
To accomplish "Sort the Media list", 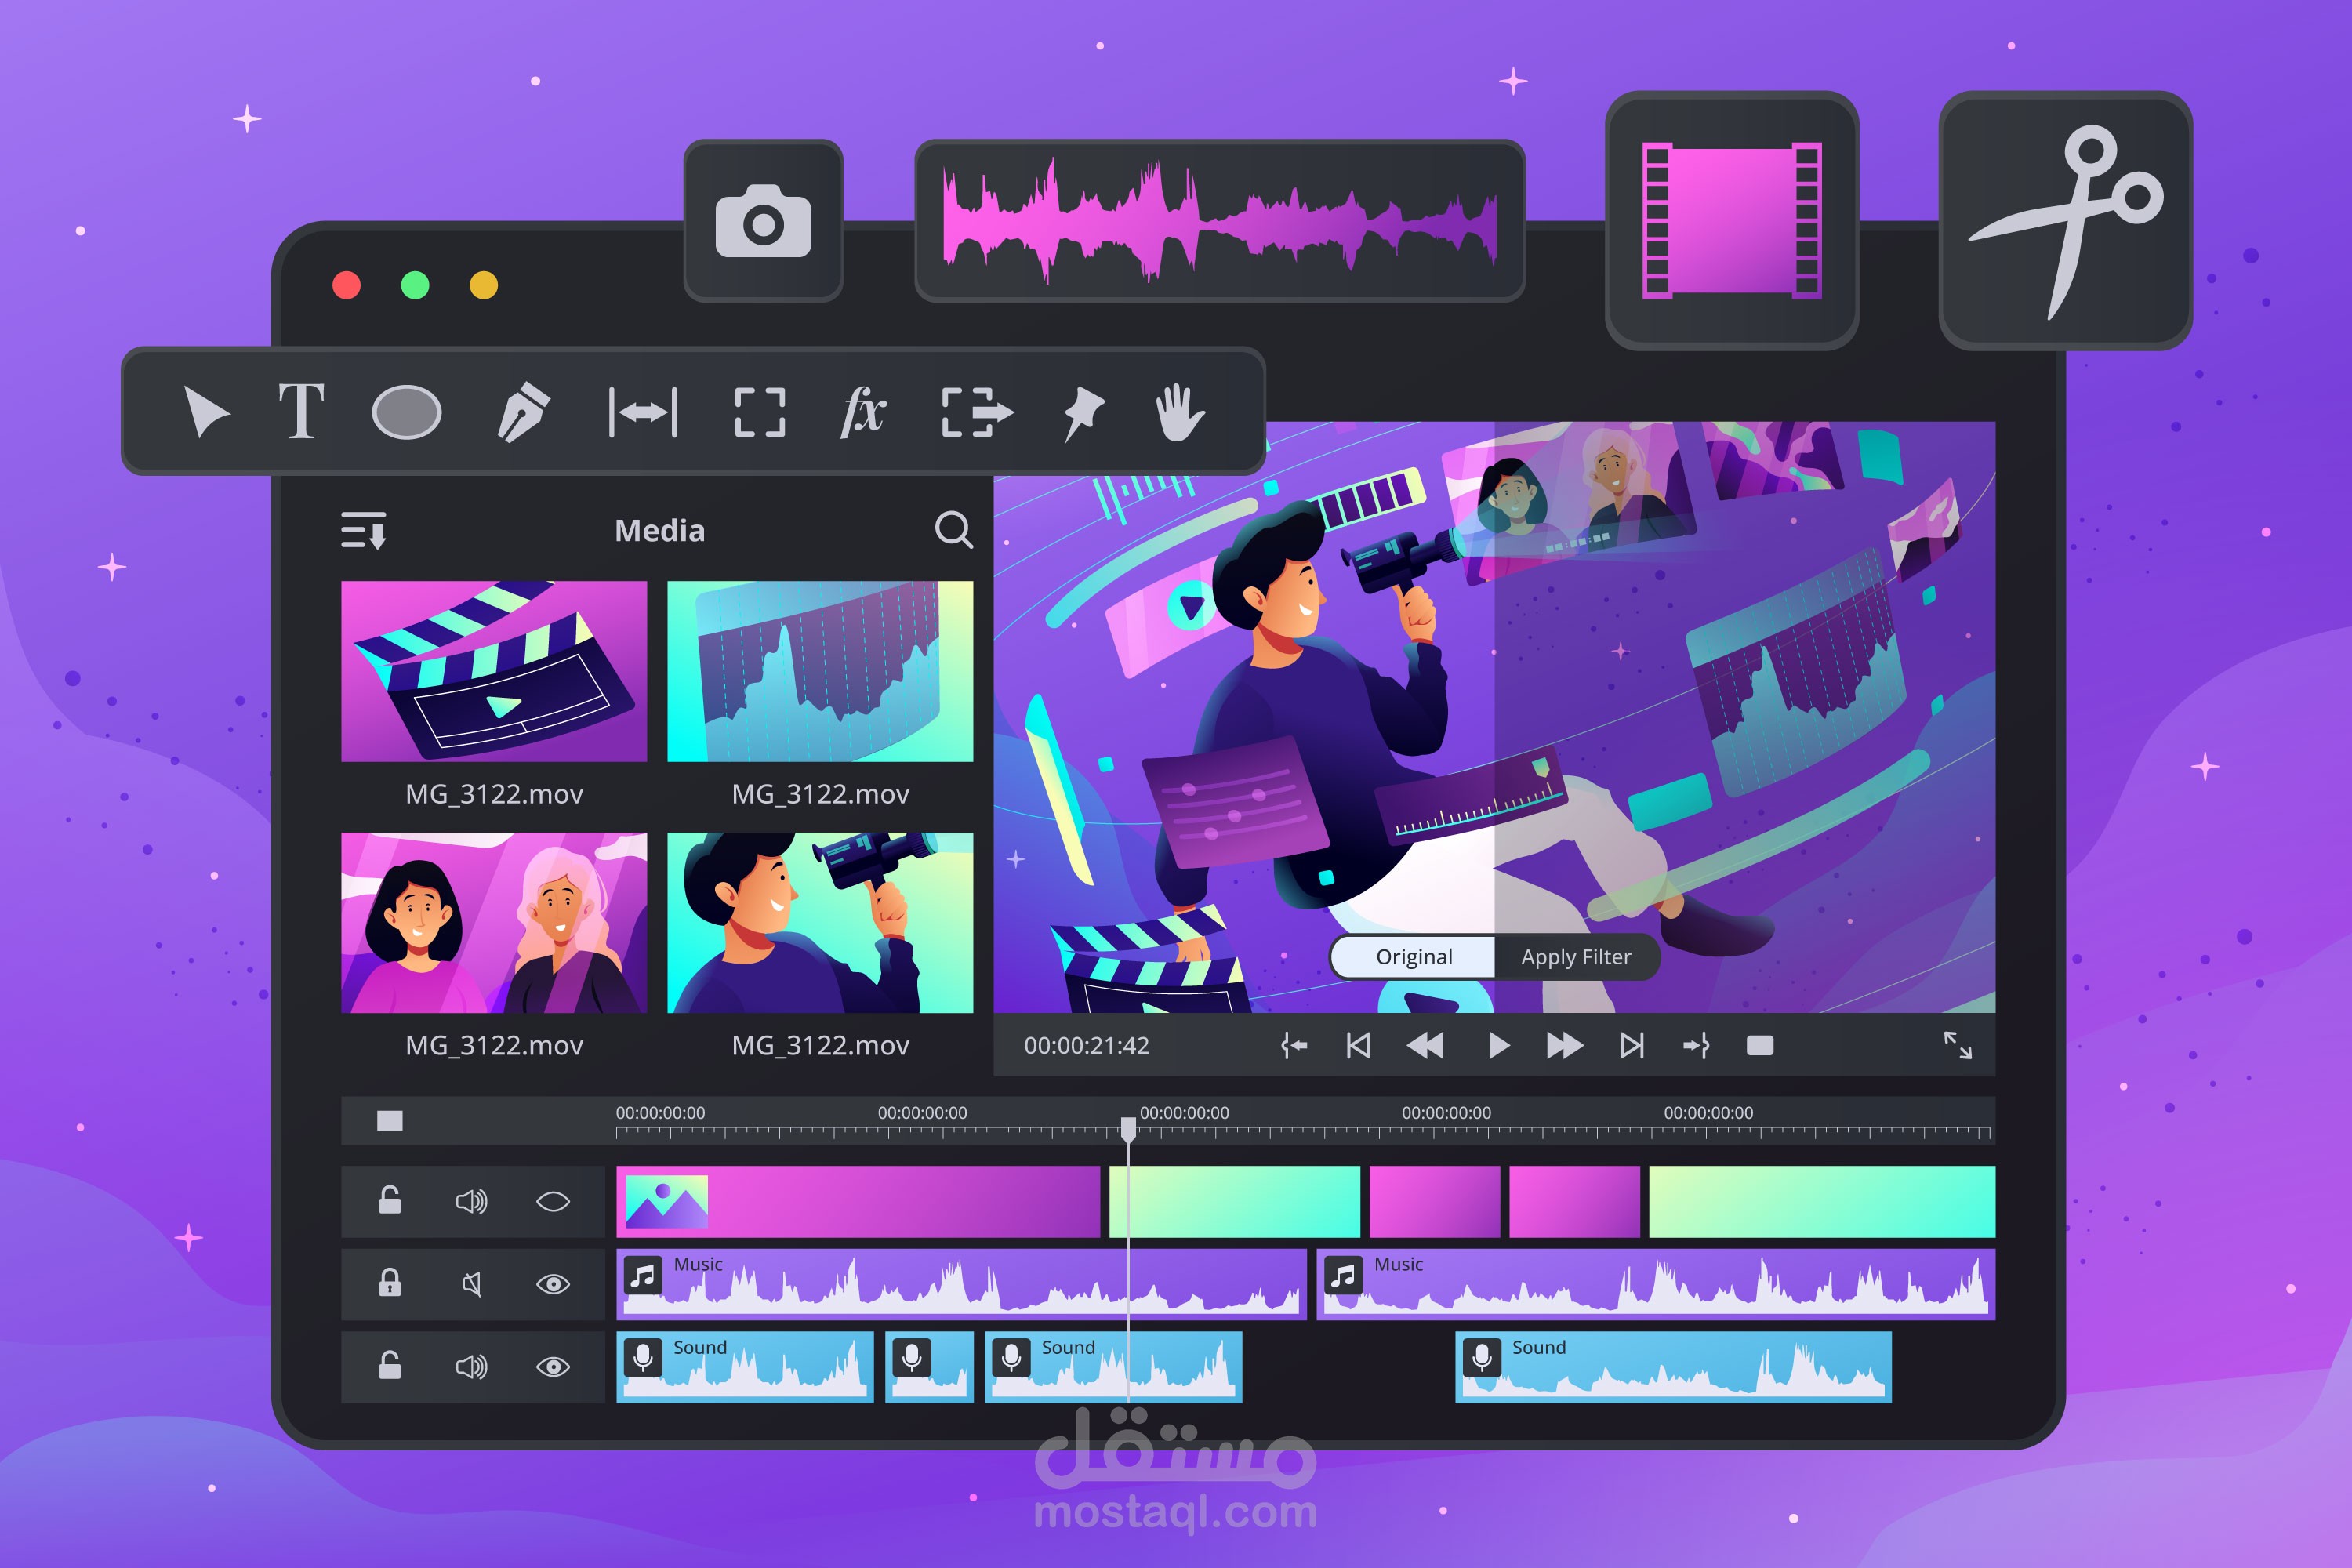I will (364, 530).
